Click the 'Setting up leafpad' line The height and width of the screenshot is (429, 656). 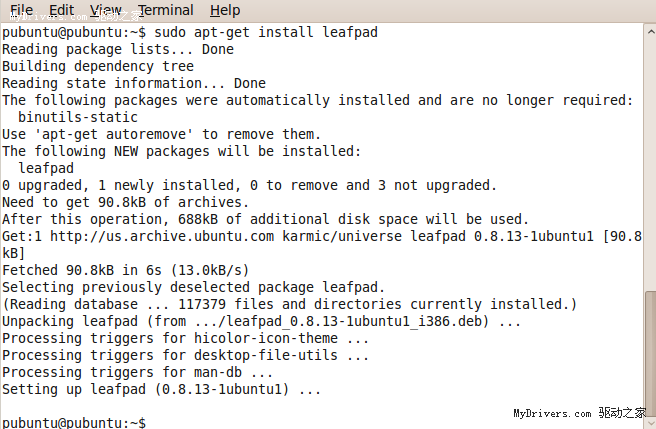click(160, 389)
